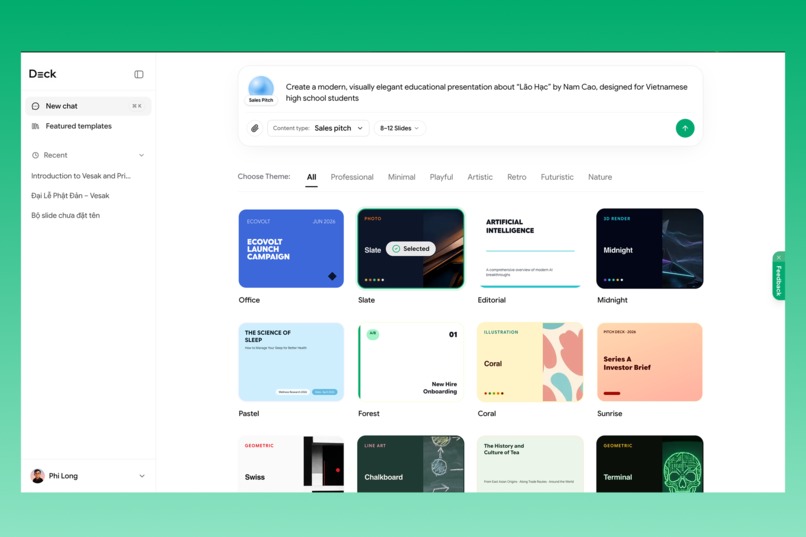Choose the Sunrise theme thumbnail
Image resolution: width=806 pixels, height=537 pixels.
coord(650,362)
